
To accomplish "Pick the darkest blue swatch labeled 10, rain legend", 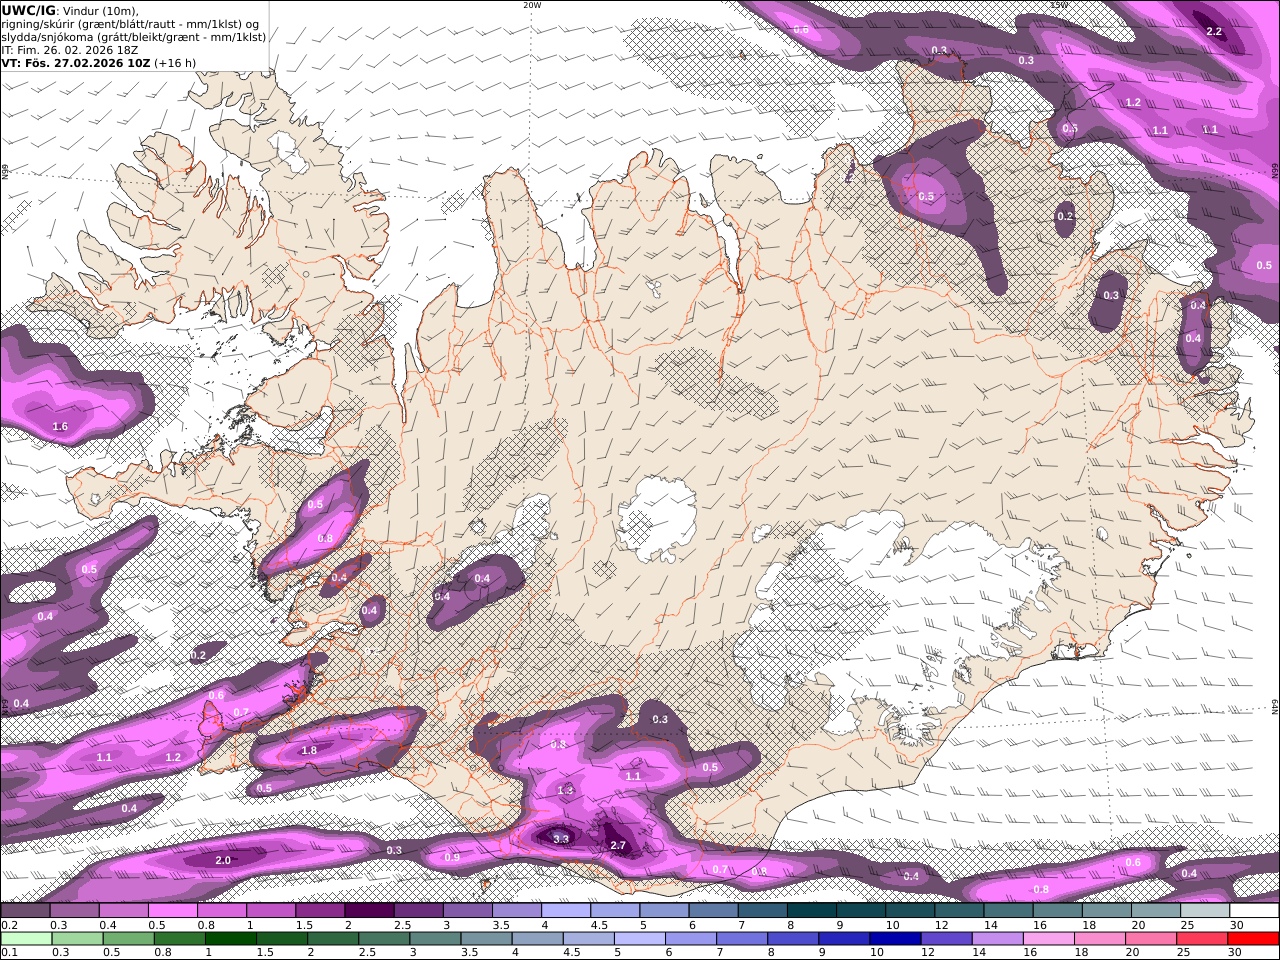I will point(893,939).
